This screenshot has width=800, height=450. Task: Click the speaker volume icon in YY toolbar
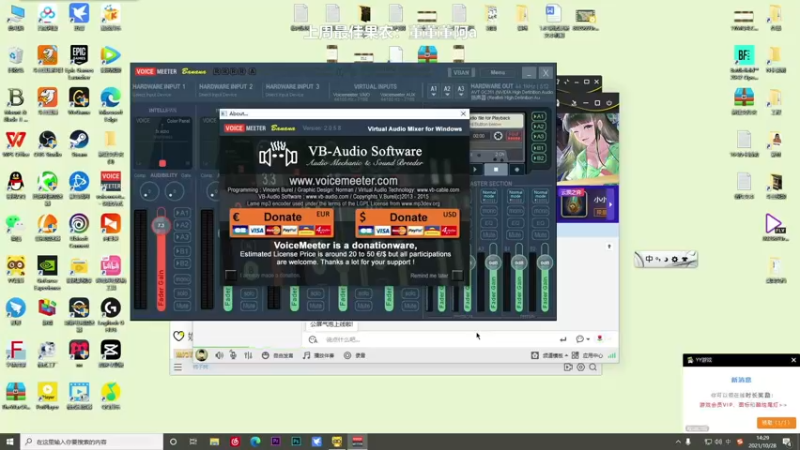pos(219,355)
